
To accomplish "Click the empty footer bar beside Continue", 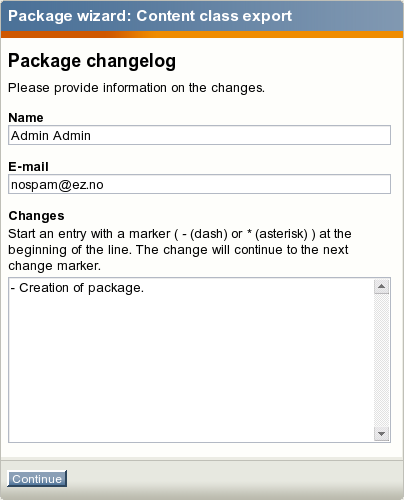I will (233, 479).
